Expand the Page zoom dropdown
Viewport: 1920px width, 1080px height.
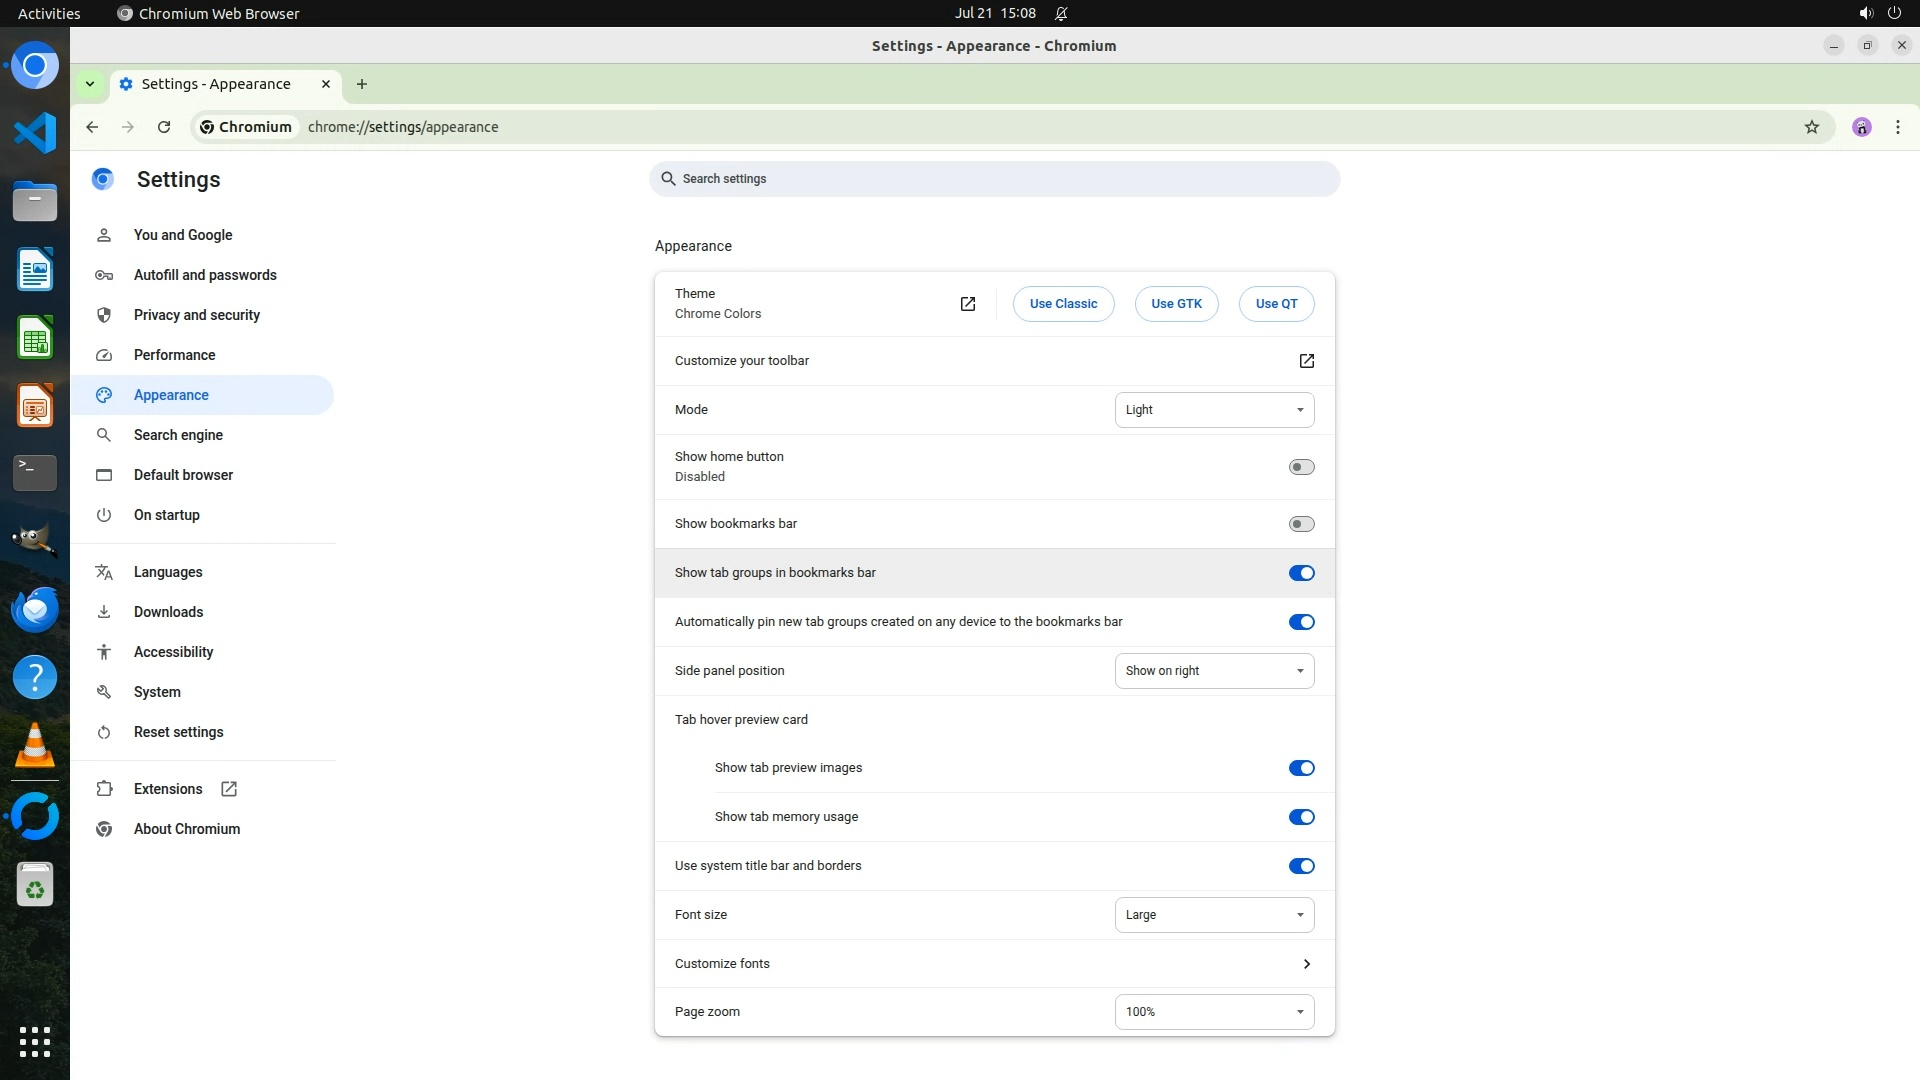pyautogui.click(x=1214, y=1012)
